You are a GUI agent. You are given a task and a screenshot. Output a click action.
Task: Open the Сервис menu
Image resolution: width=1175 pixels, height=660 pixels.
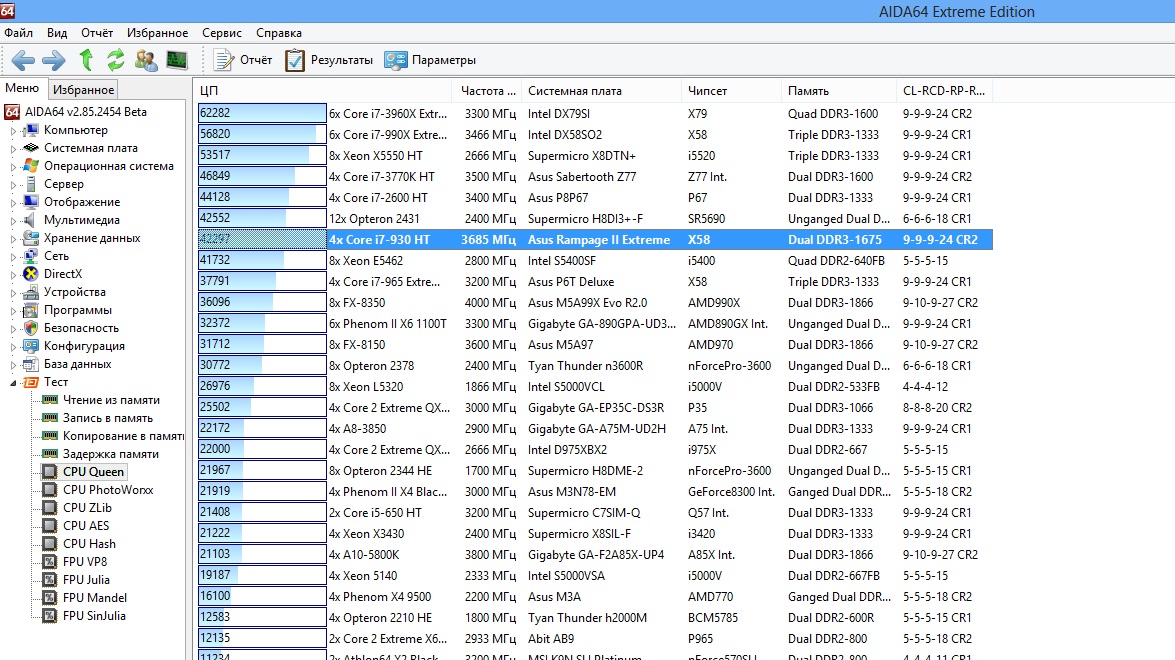coord(221,33)
